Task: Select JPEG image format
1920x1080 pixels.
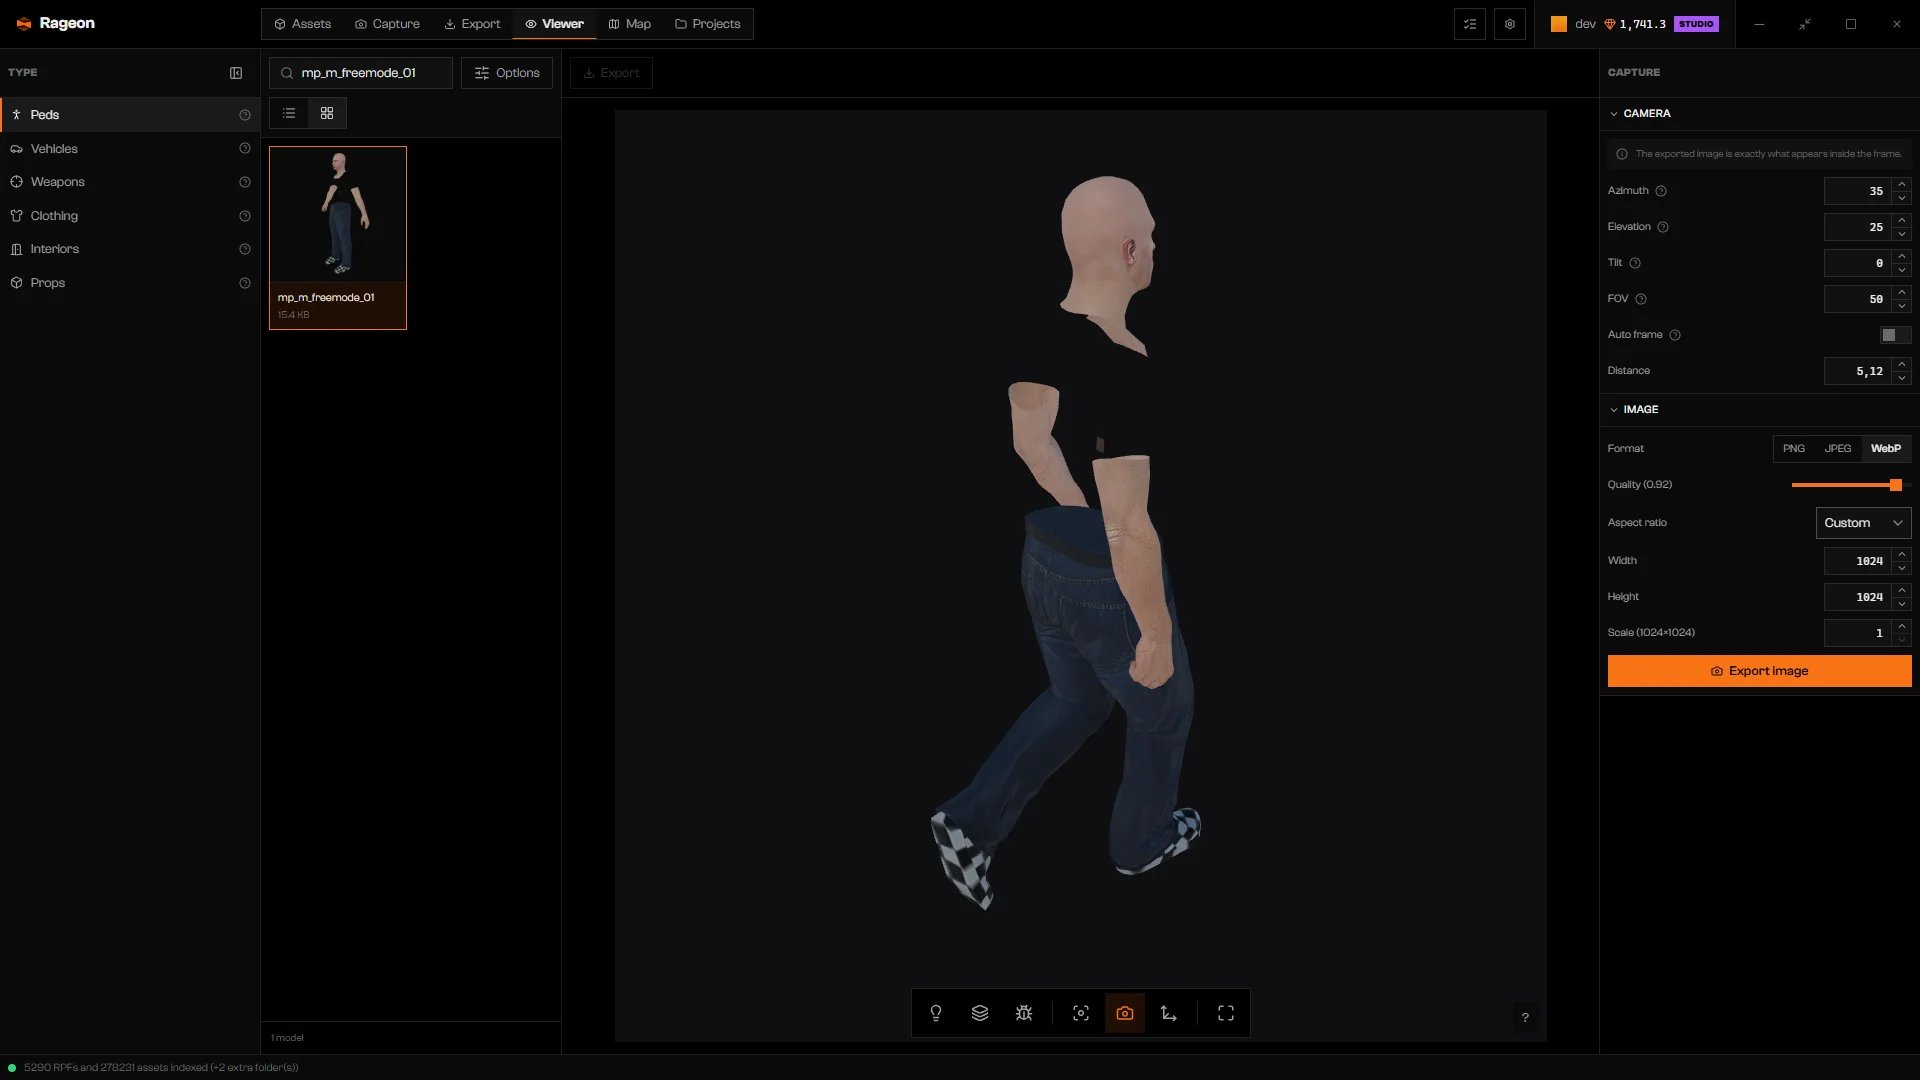Action: [1838, 448]
